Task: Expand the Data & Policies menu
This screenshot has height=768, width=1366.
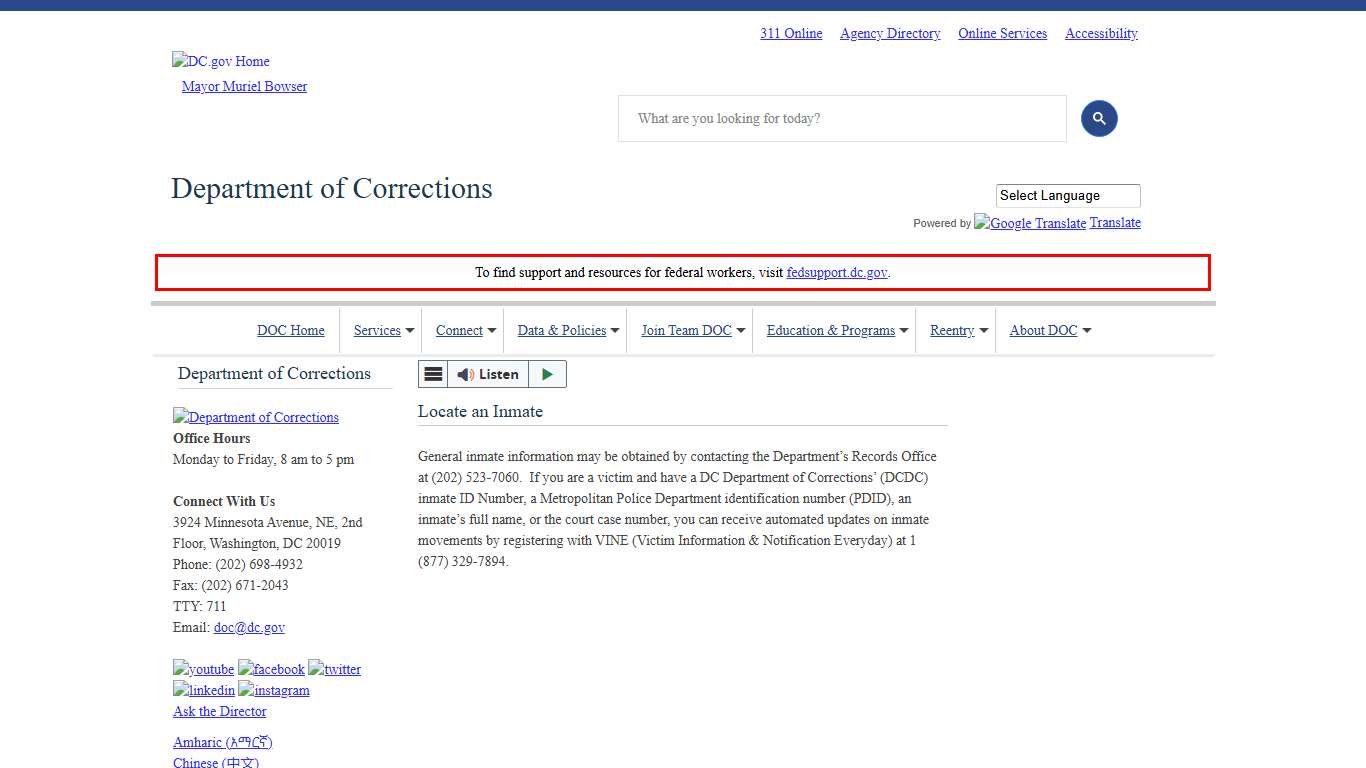Action: [x=567, y=331]
